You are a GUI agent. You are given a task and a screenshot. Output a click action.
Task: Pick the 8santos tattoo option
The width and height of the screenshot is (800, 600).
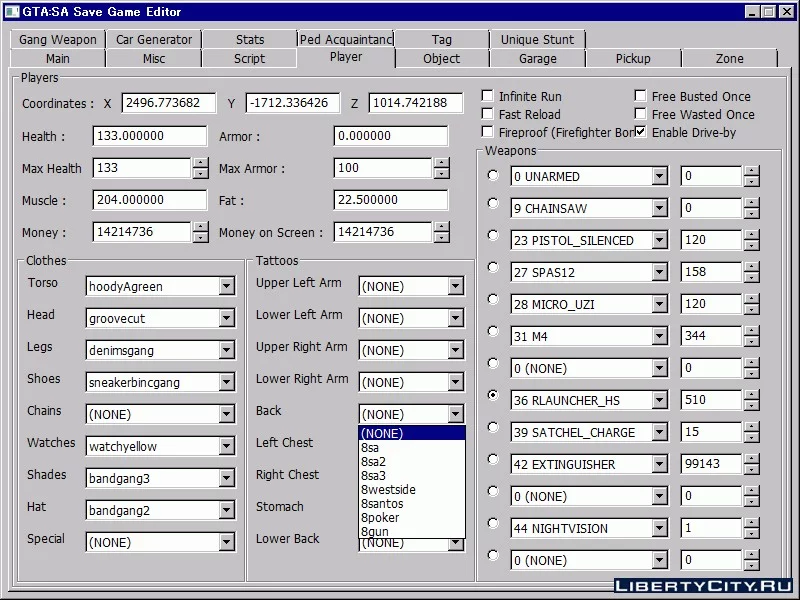click(x=412, y=504)
